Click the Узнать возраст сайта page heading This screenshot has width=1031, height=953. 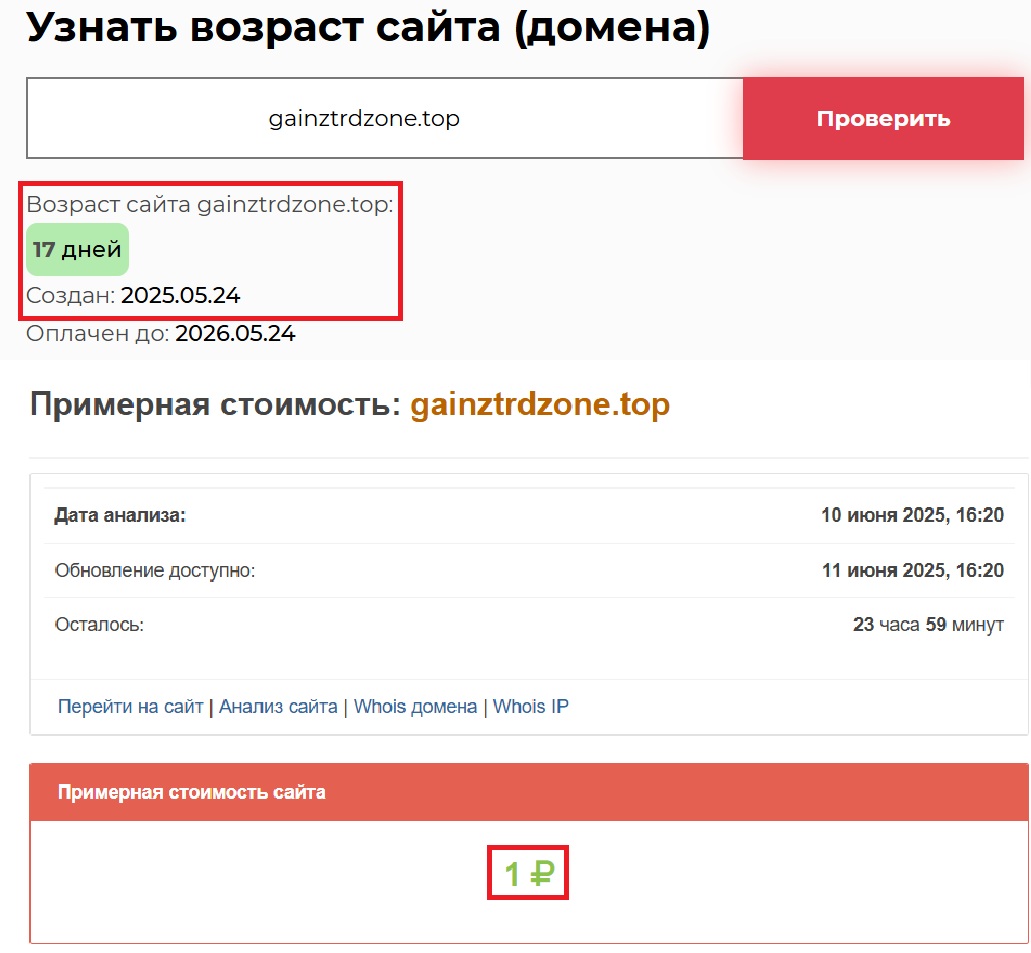tap(368, 29)
